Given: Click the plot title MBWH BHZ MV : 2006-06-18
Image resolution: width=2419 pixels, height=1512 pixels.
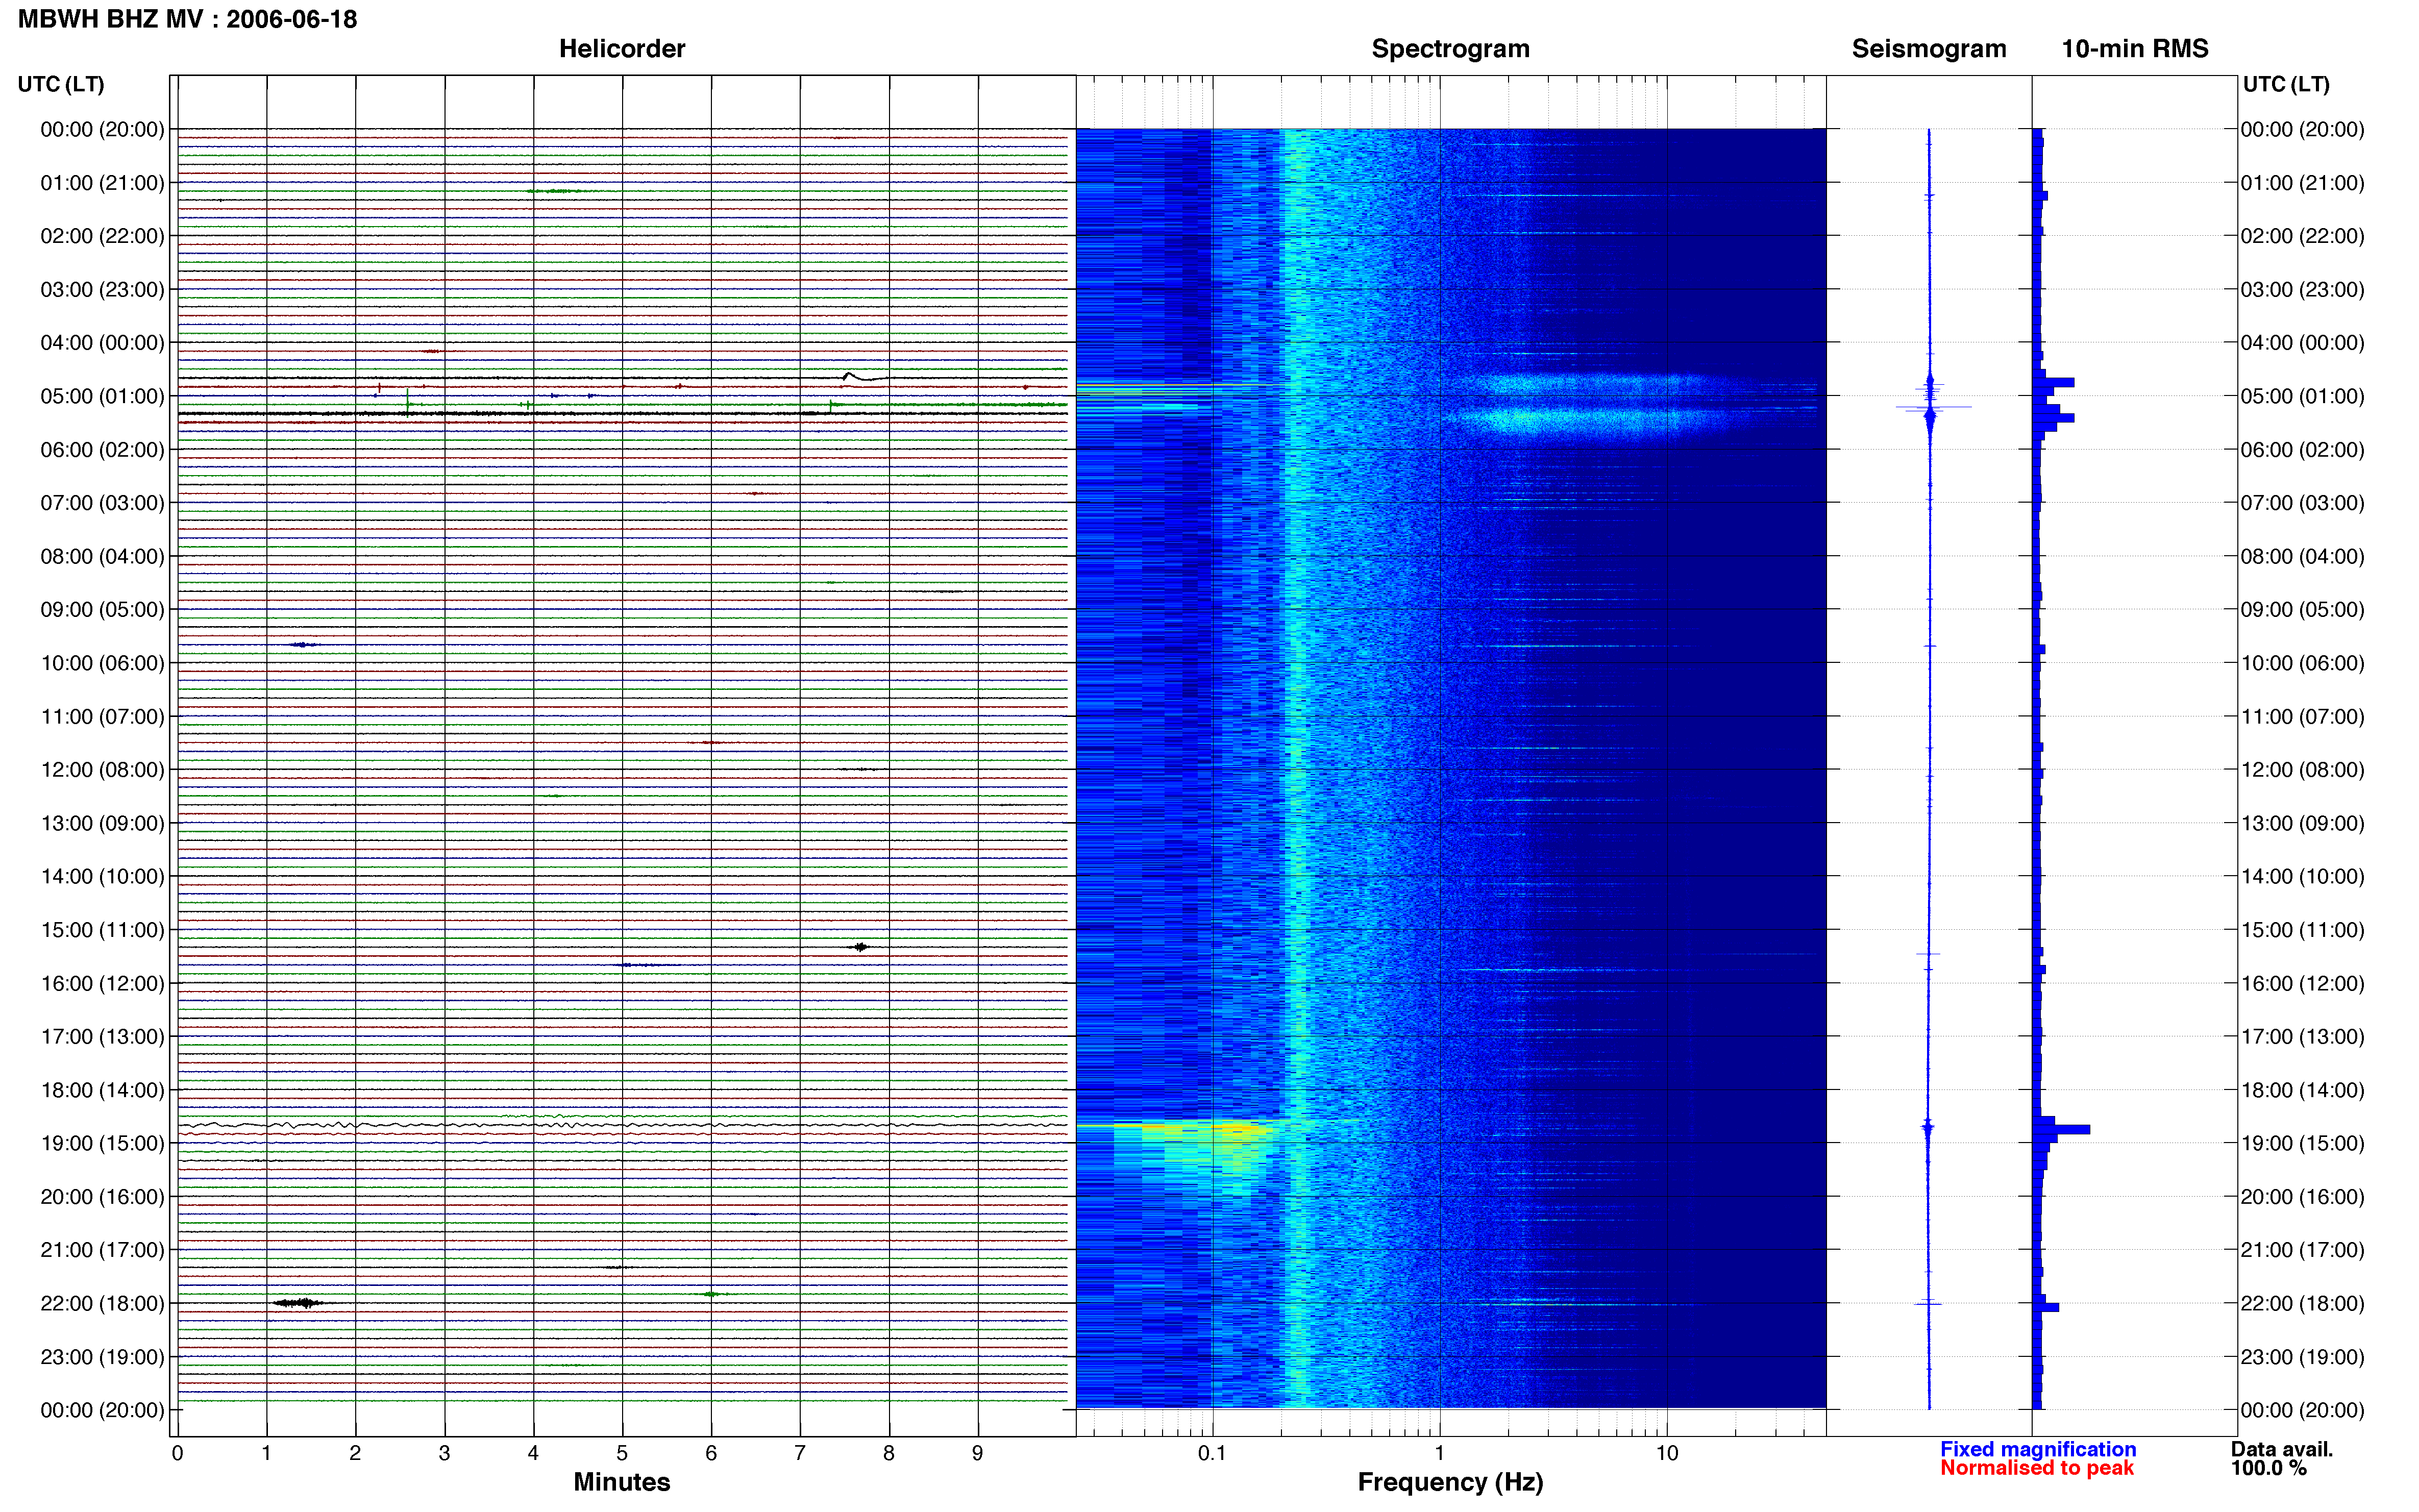Looking at the screenshot, I should 187,19.
